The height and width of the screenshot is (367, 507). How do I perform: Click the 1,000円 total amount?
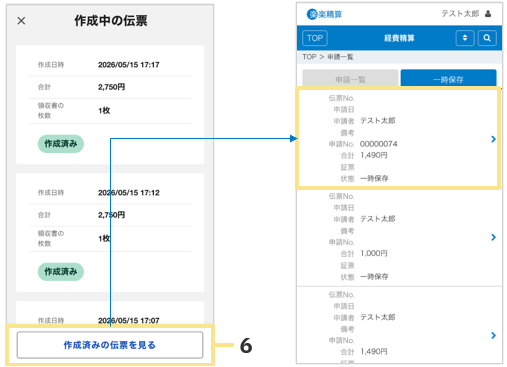pos(374,253)
